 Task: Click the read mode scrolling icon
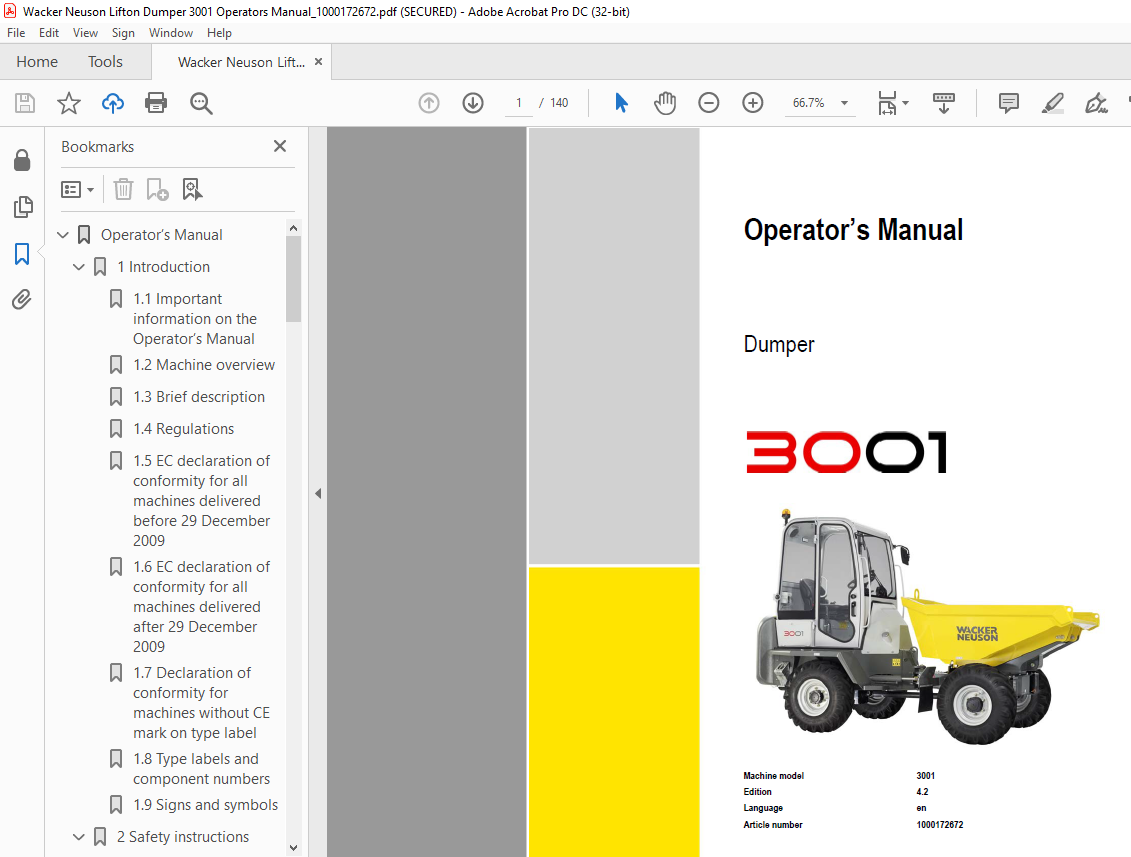pyautogui.click(x=943, y=103)
